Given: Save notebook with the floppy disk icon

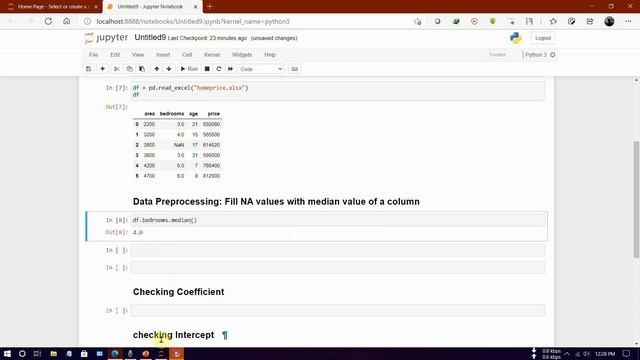Looking at the screenshot, I should tap(89, 69).
